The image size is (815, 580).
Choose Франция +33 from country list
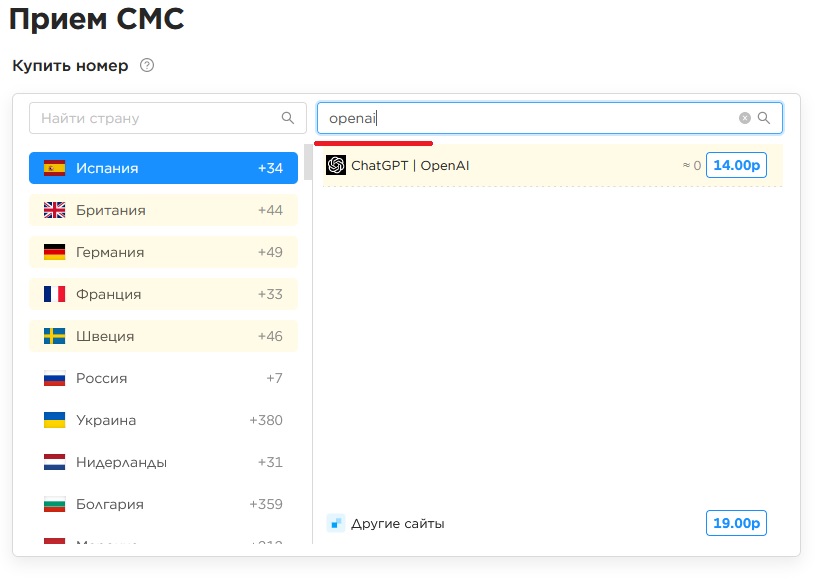[163, 294]
